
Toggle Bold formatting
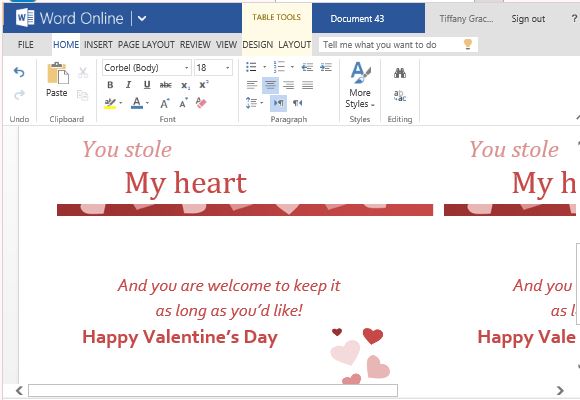click(x=110, y=85)
